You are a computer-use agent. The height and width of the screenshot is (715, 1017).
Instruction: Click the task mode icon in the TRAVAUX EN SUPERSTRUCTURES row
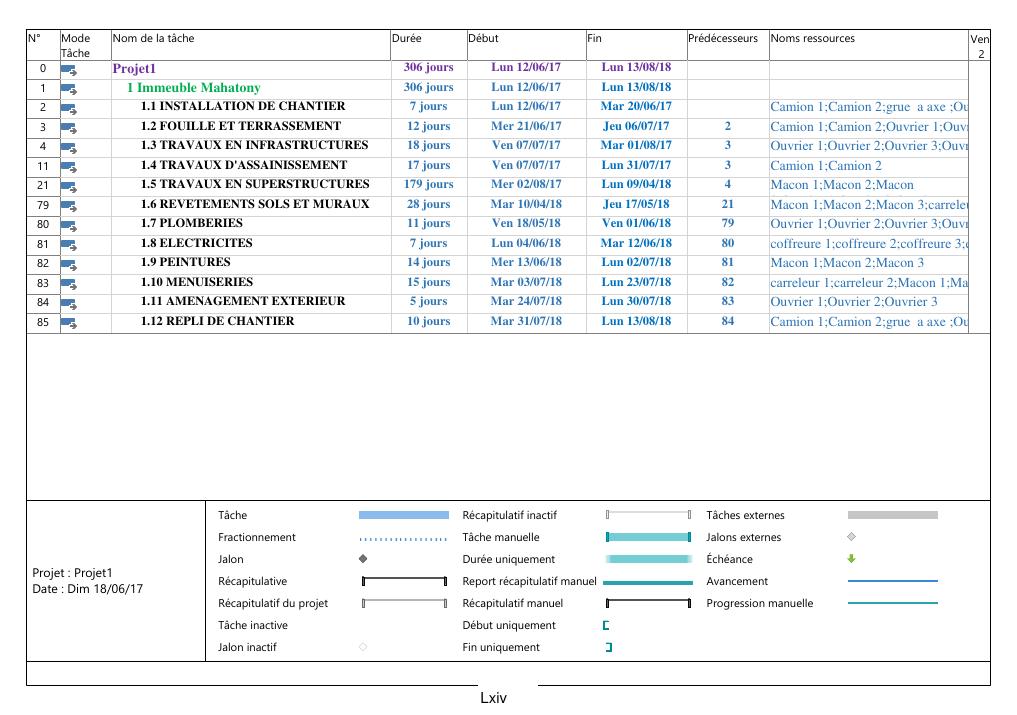[x=69, y=186]
